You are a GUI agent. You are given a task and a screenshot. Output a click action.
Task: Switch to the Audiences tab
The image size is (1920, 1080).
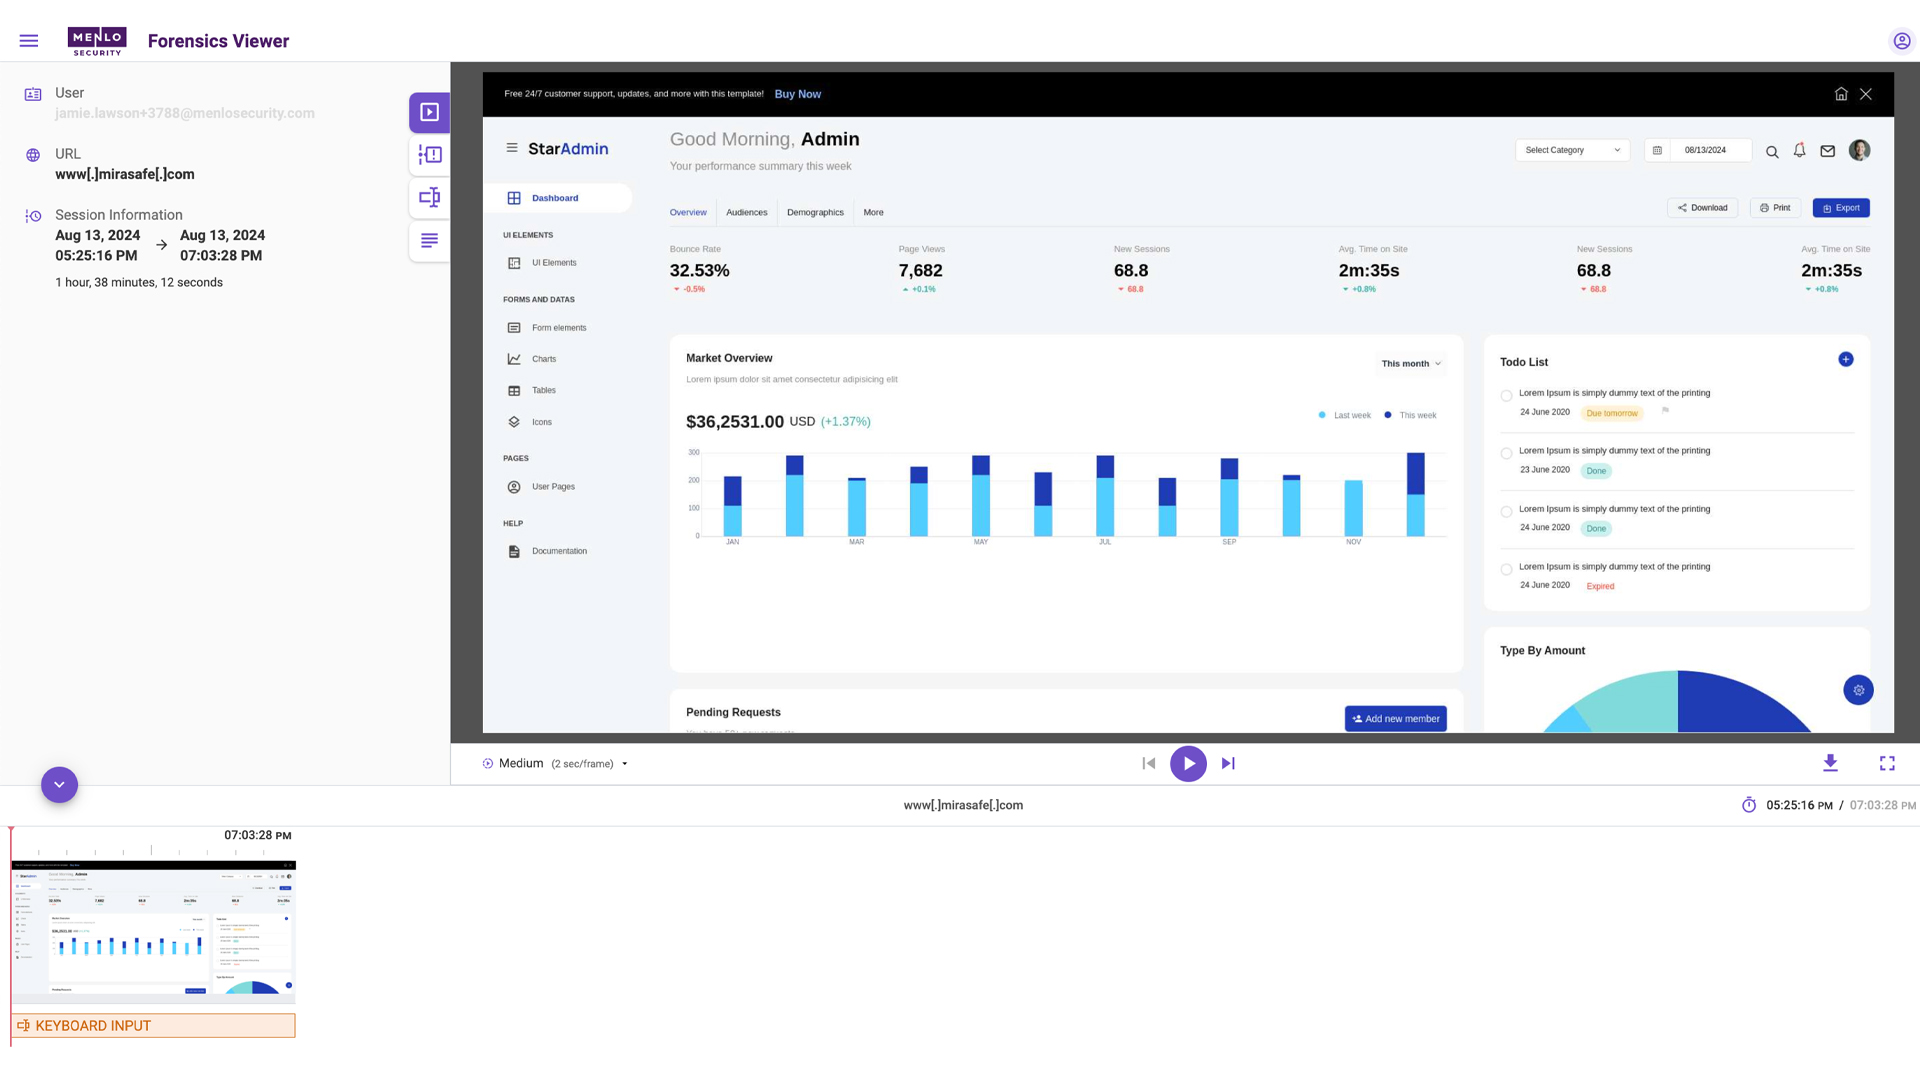click(746, 212)
